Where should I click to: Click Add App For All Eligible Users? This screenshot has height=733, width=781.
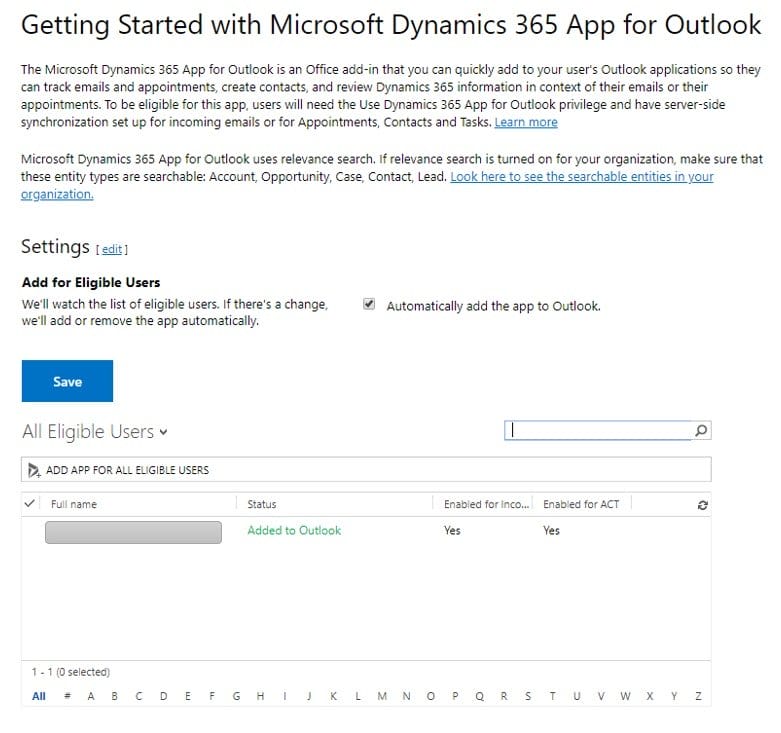click(x=127, y=470)
